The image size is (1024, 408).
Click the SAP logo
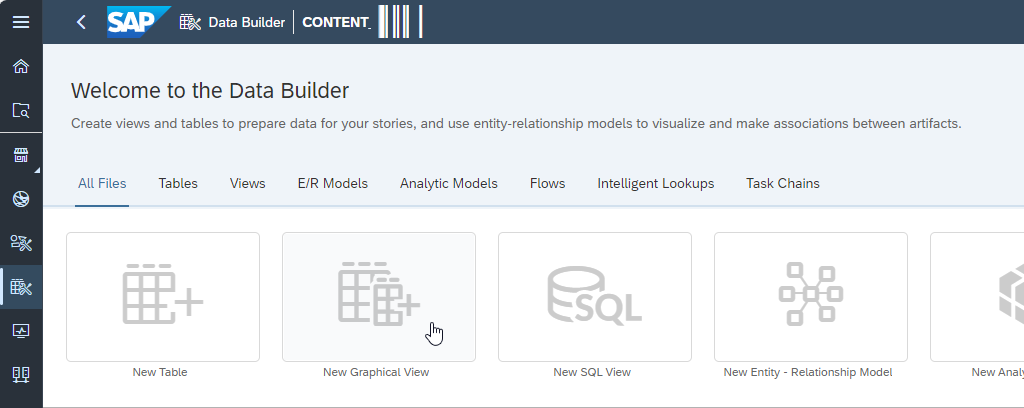tap(138, 22)
